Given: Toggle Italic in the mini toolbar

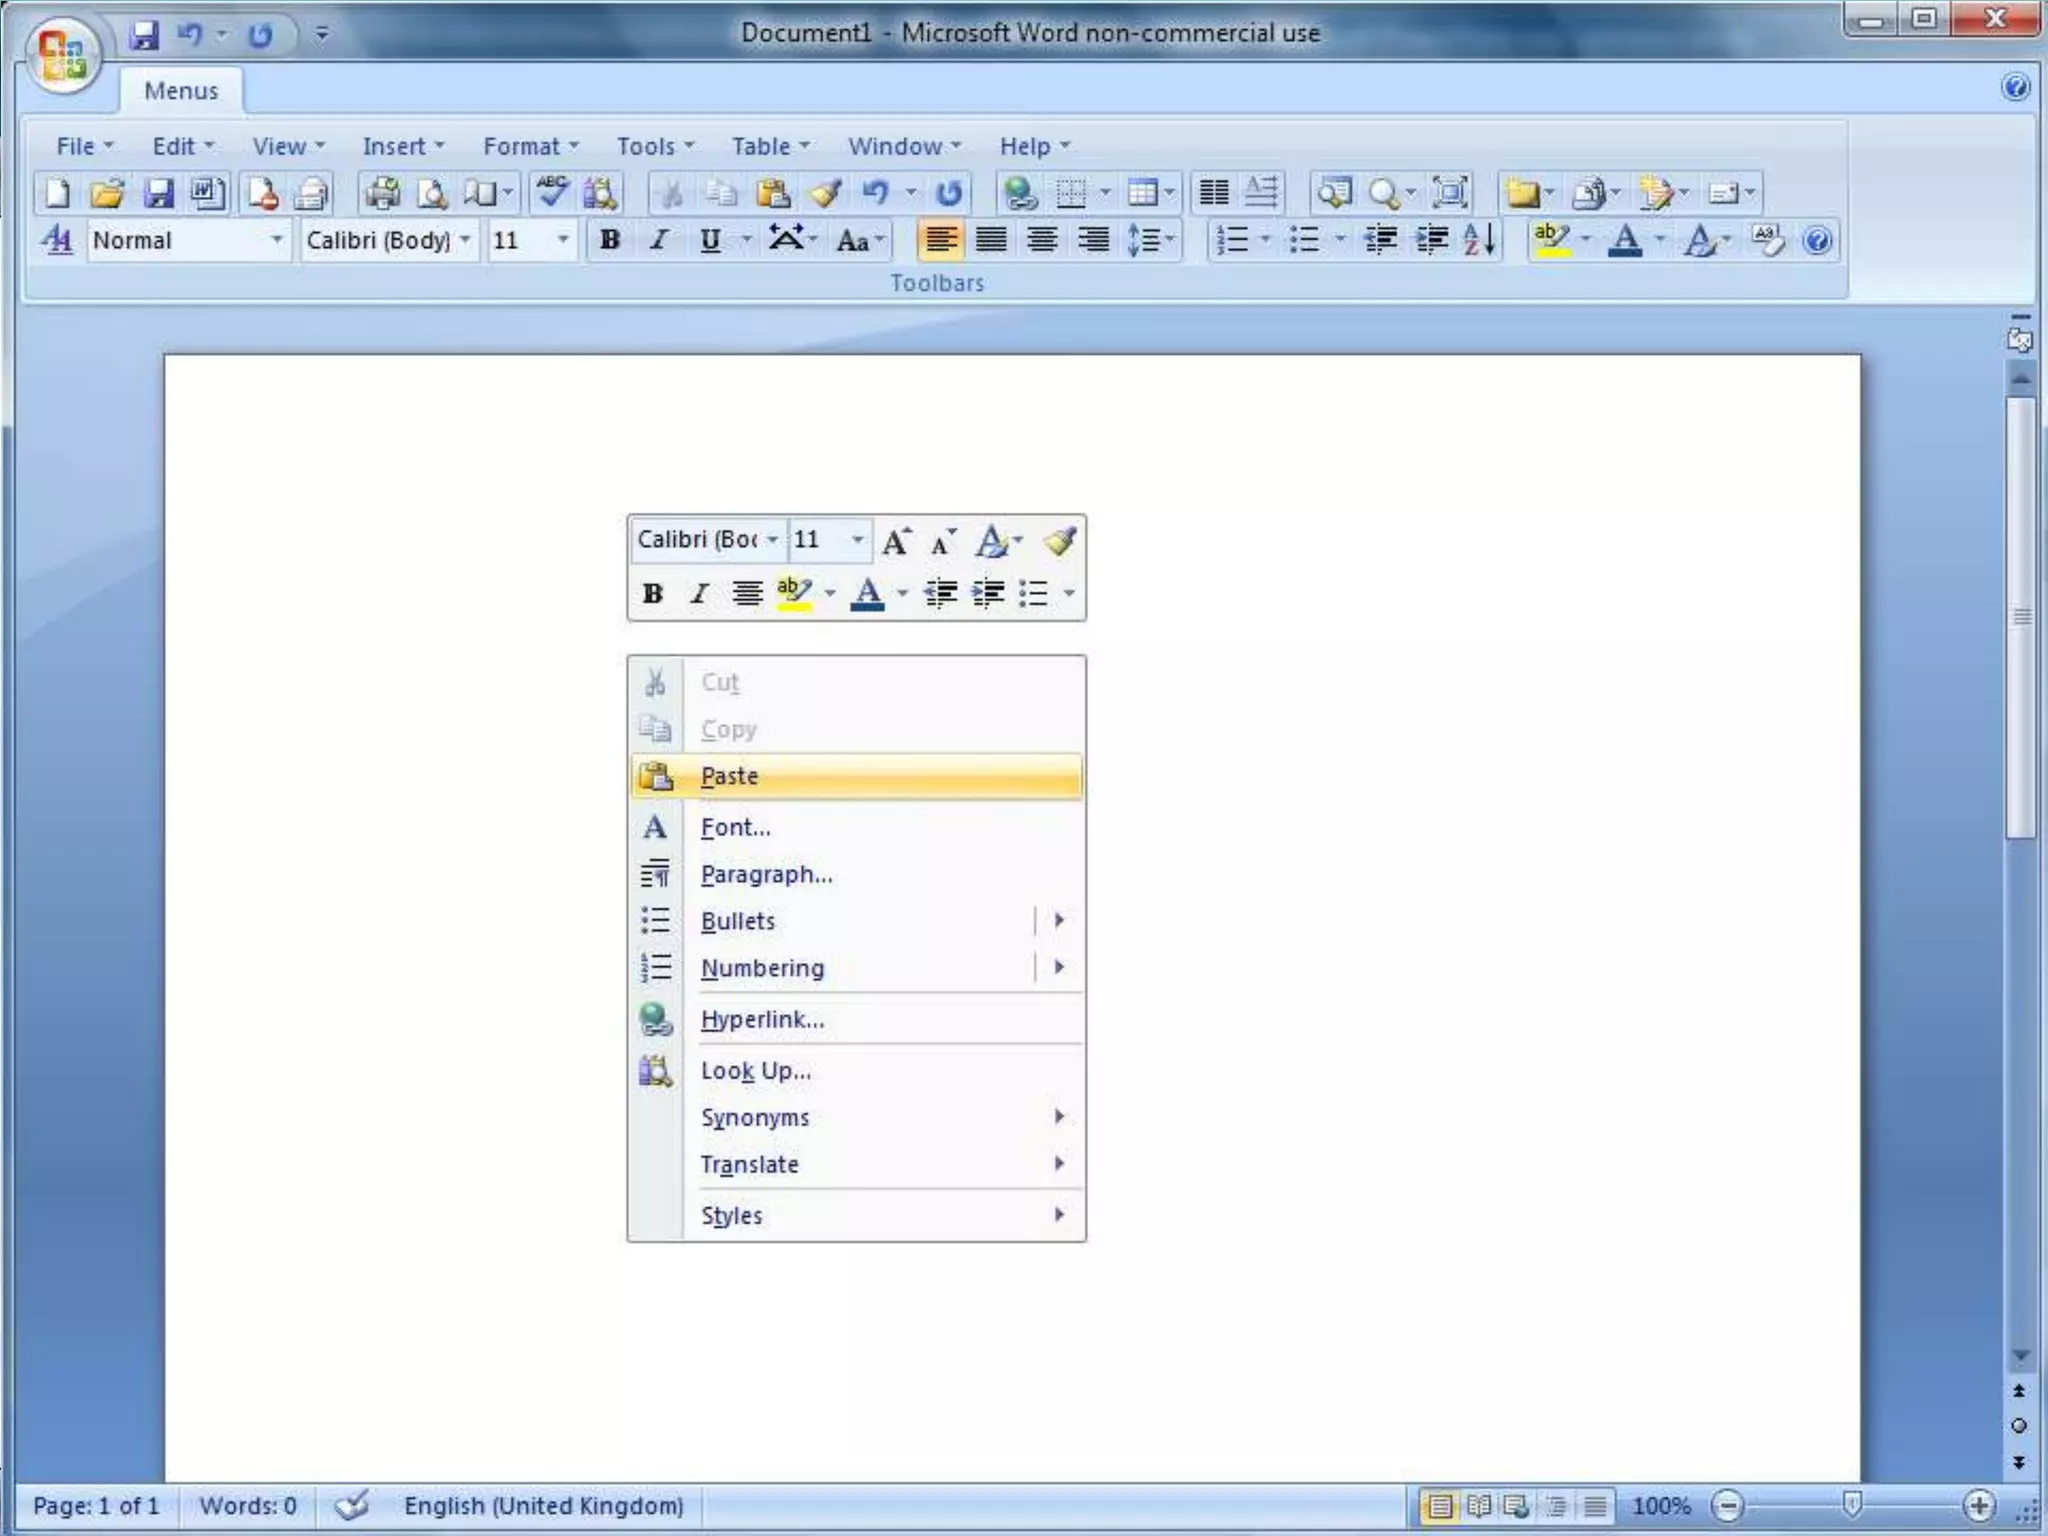Looking at the screenshot, I should [x=699, y=594].
